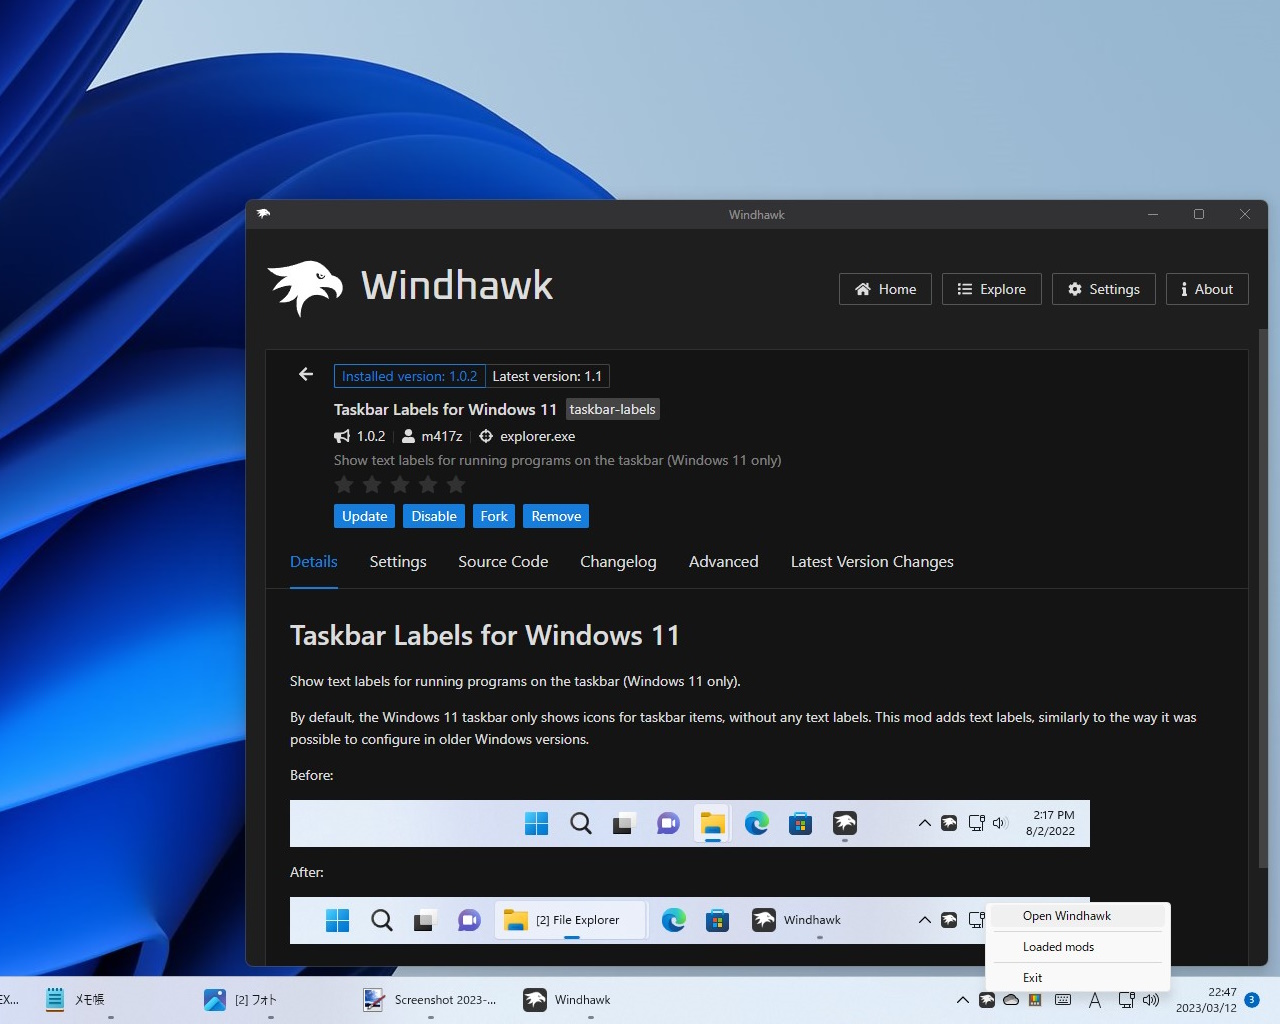Update the mod to version 1.1
This screenshot has width=1280, height=1024.
(364, 516)
